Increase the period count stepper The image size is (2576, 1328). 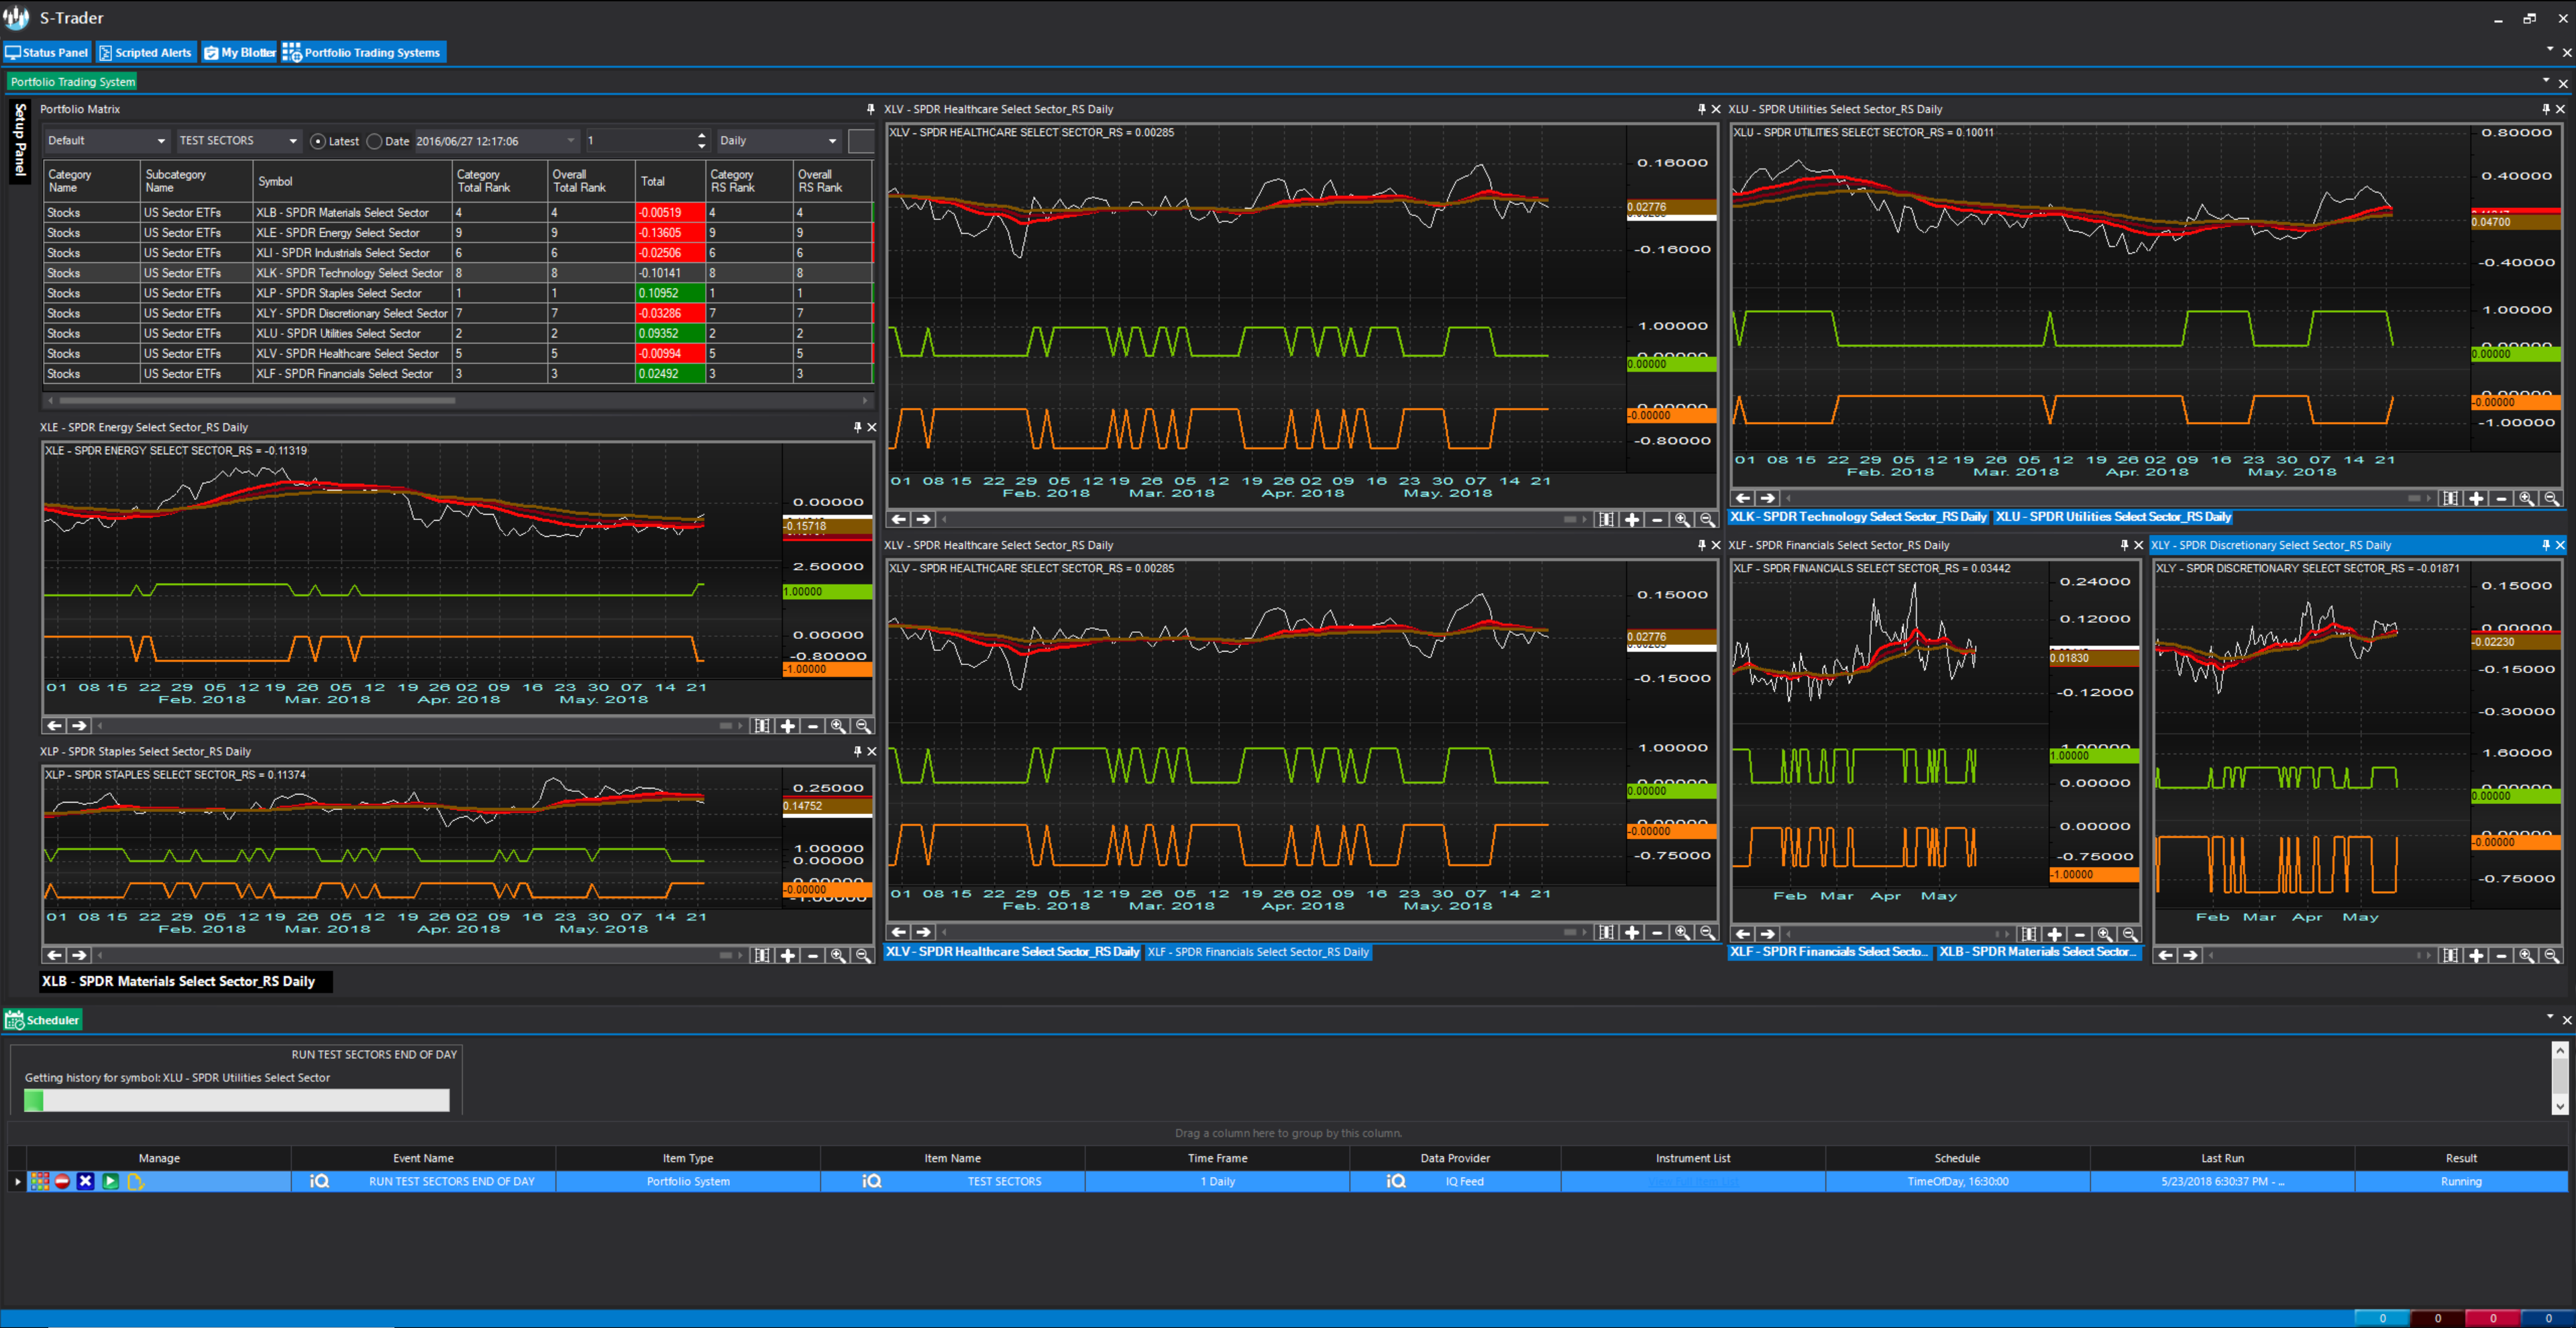click(701, 136)
